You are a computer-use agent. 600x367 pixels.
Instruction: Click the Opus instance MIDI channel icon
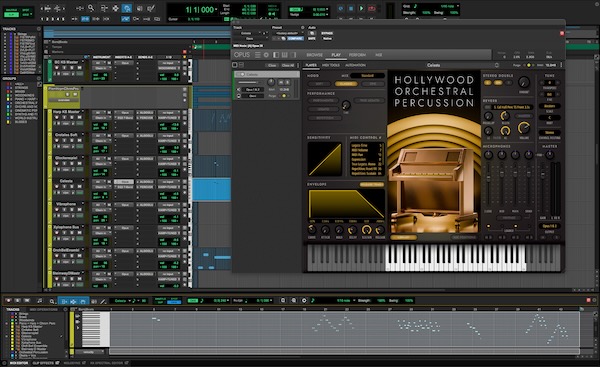tap(239, 96)
